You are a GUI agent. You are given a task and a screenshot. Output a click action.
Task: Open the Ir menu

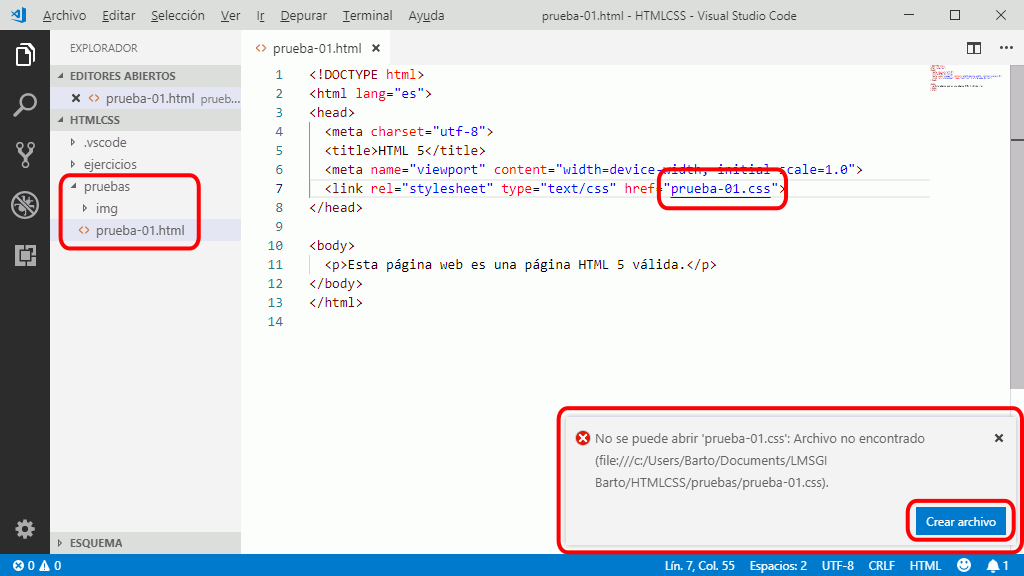click(x=261, y=15)
